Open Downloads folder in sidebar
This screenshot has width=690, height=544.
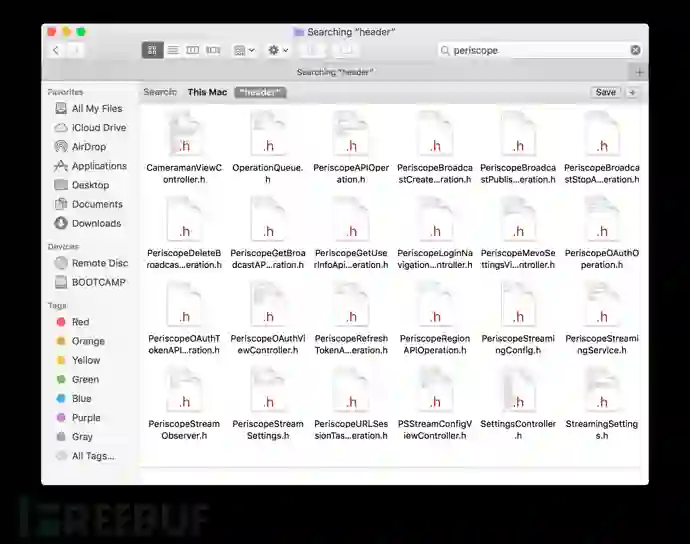[88, 223]
